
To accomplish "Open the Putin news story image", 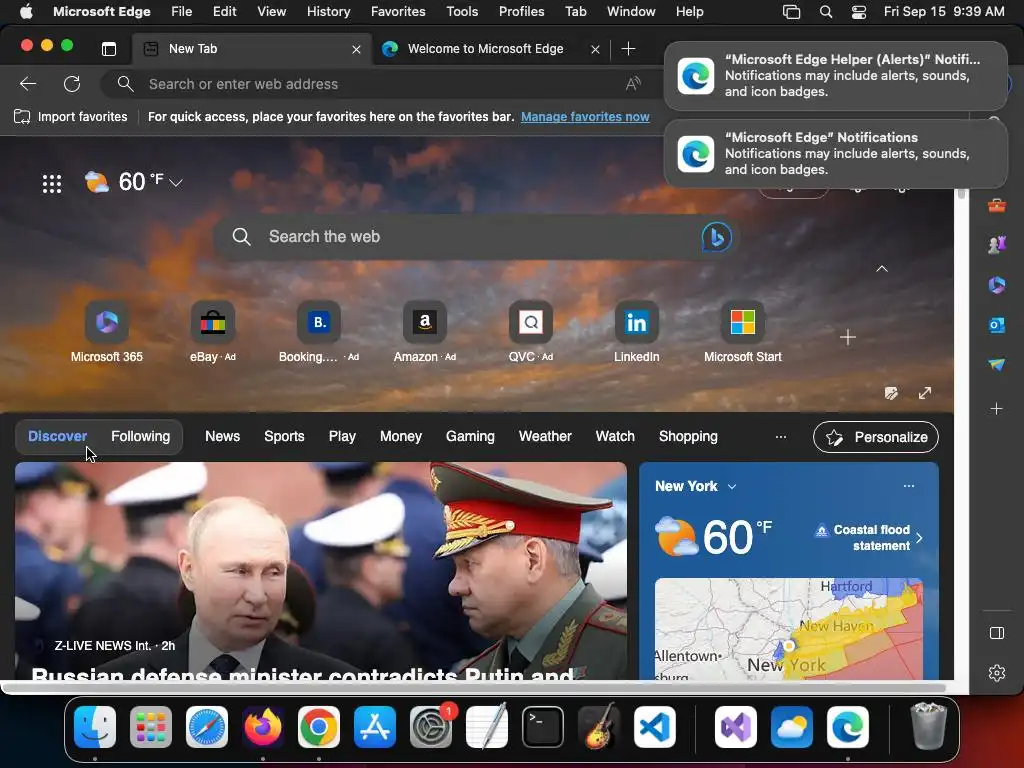I will 321,571.
